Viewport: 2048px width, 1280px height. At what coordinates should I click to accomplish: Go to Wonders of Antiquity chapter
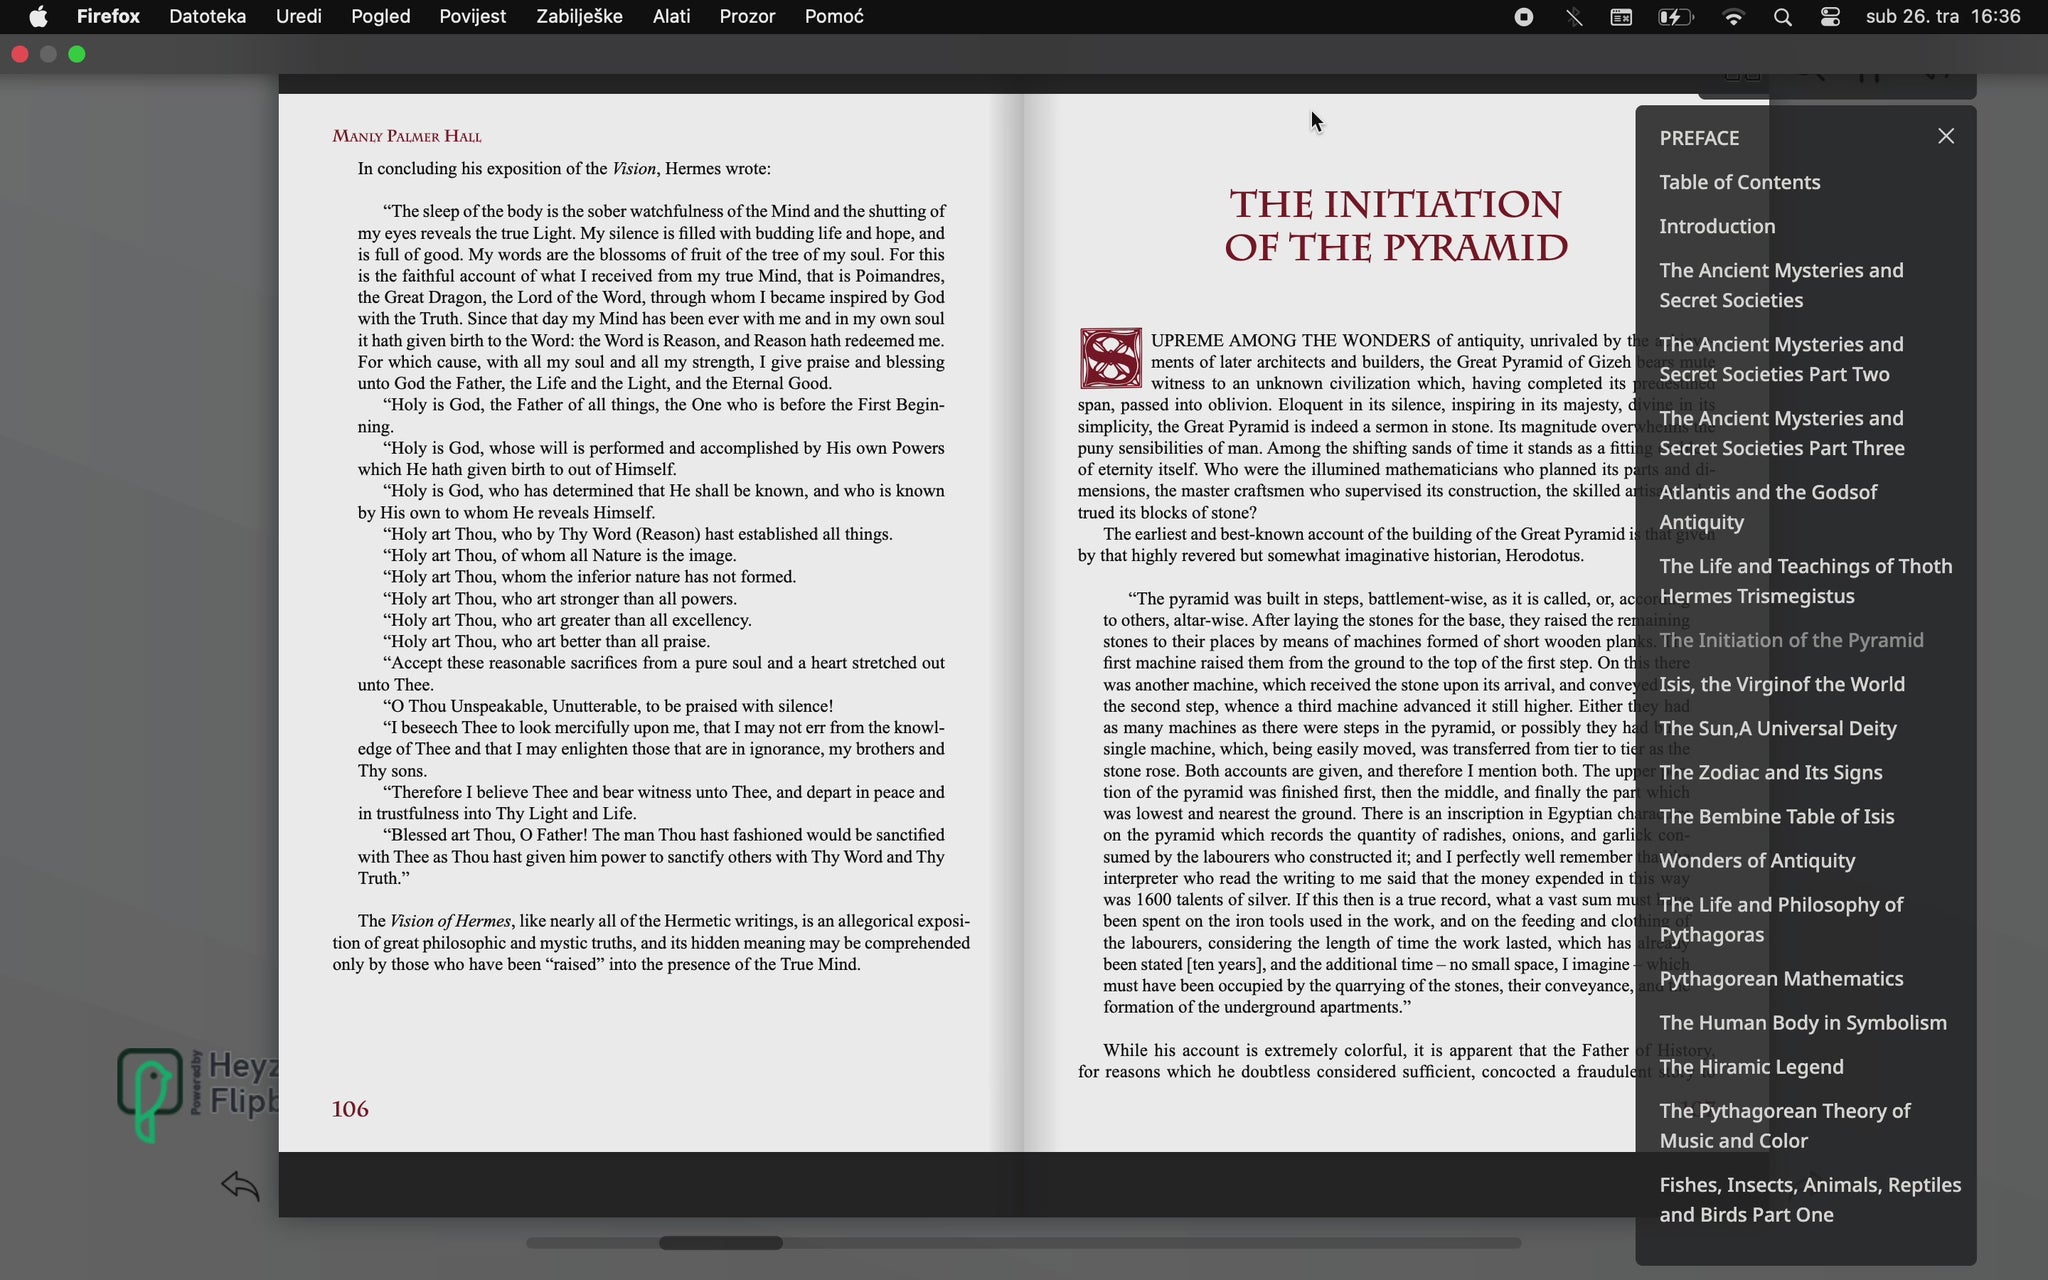click(x=1757, y=860)
